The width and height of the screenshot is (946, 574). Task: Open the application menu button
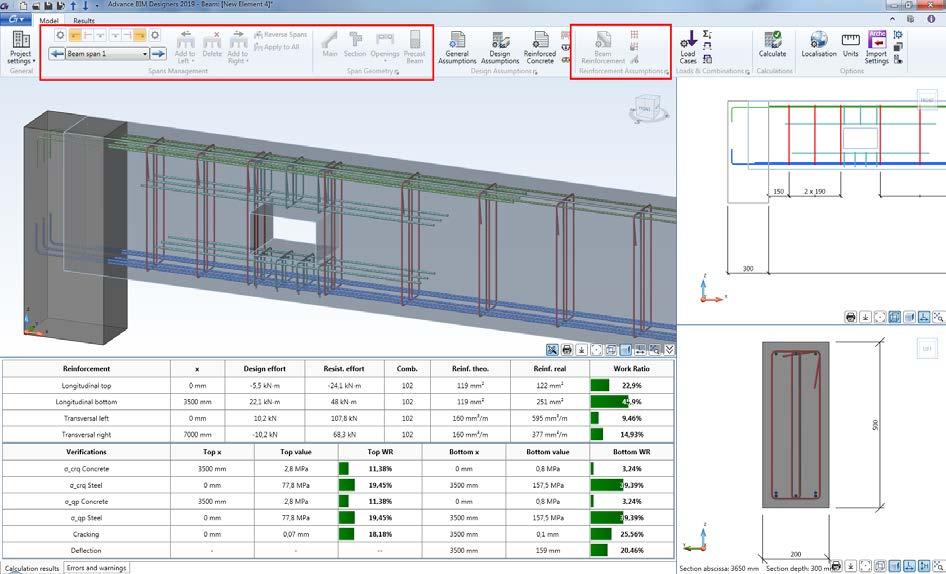click(x=15, y=19)
